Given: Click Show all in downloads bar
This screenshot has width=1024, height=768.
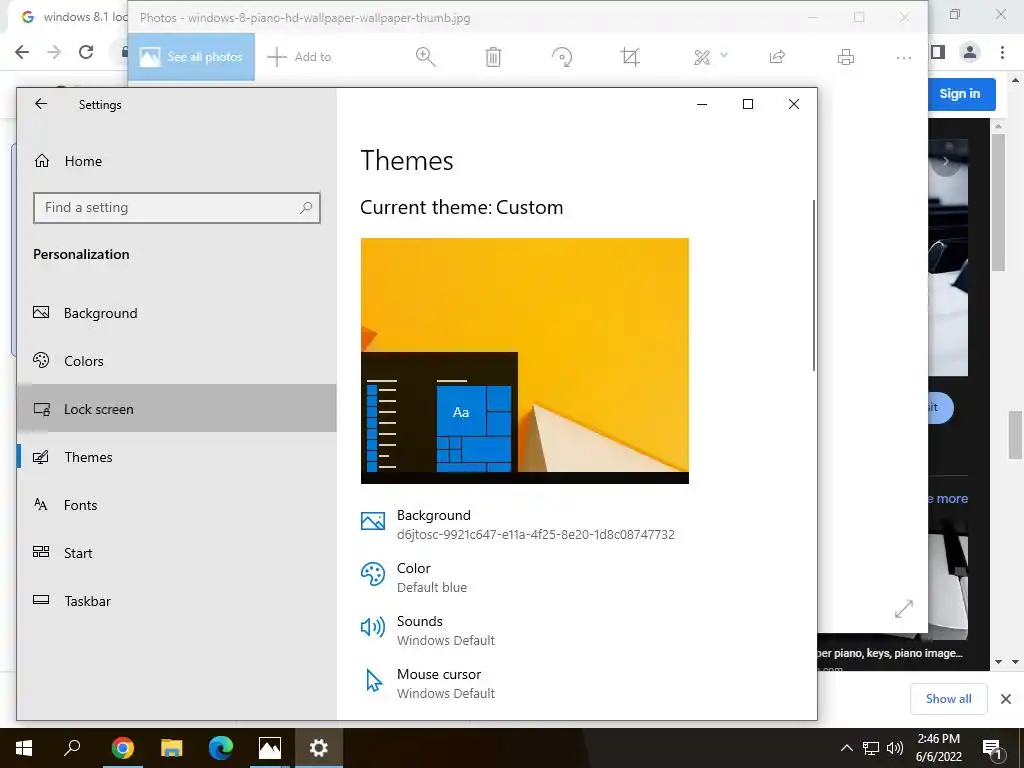Looking at the screenshot, I should point(948,699).
